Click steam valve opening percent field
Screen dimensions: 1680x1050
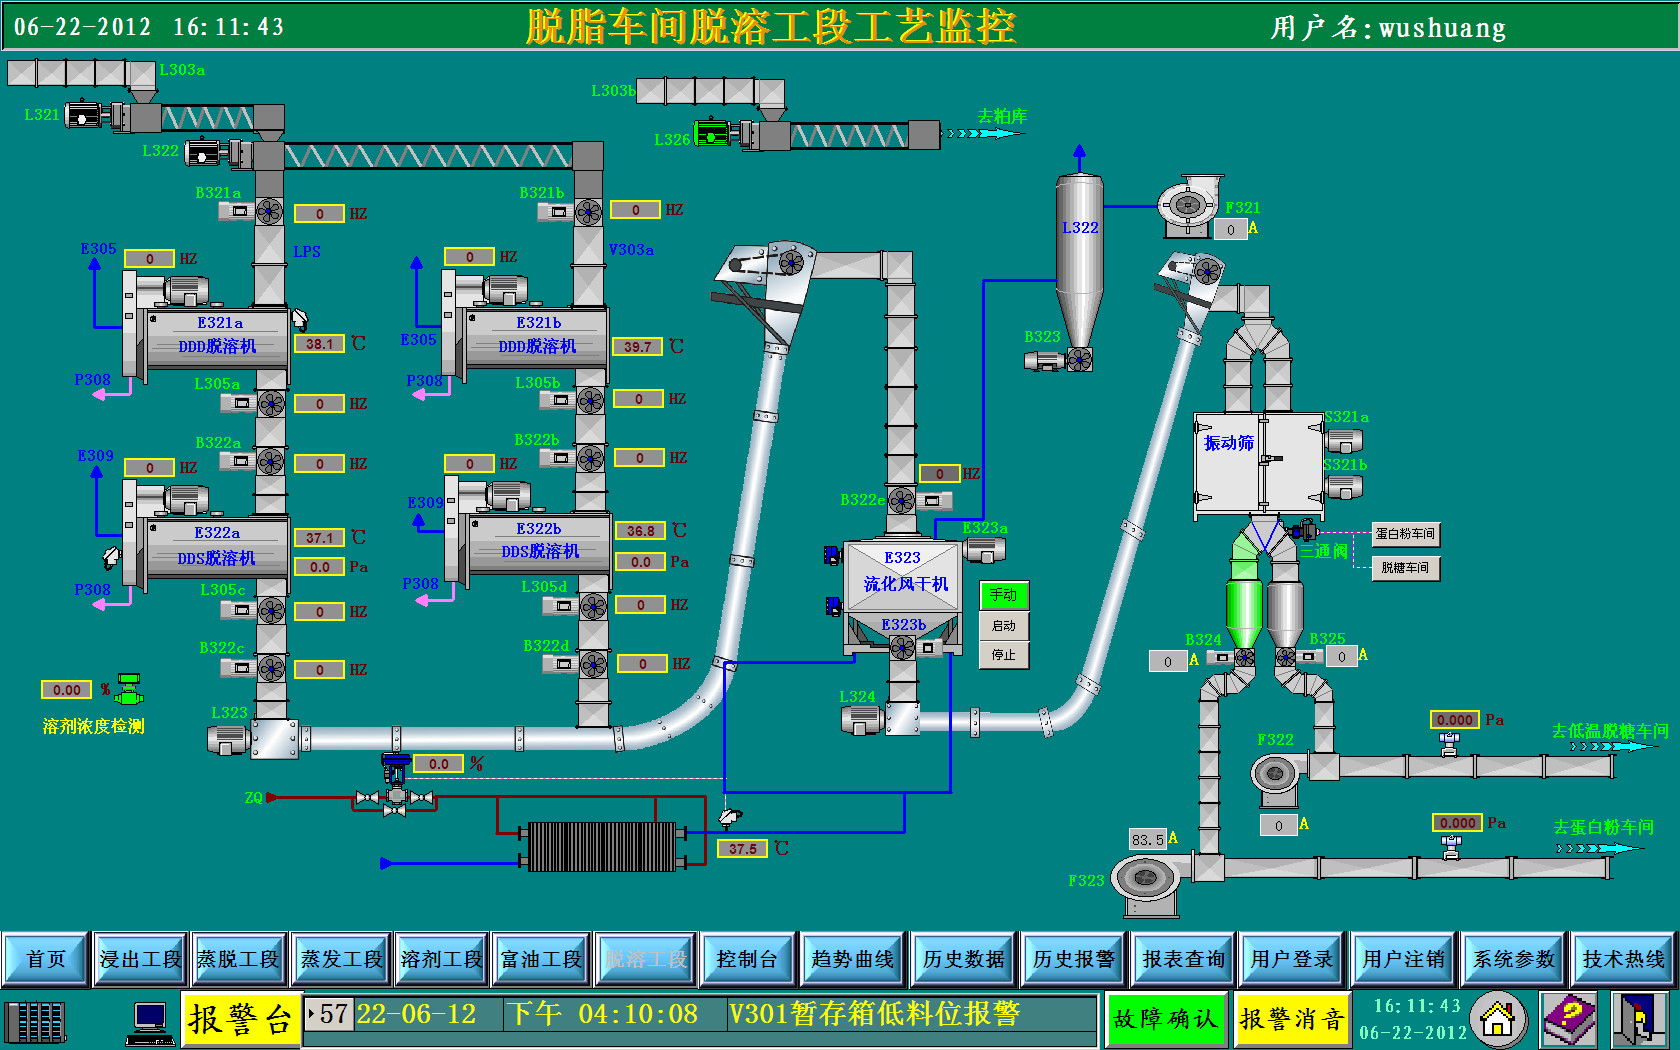point(438,763)
